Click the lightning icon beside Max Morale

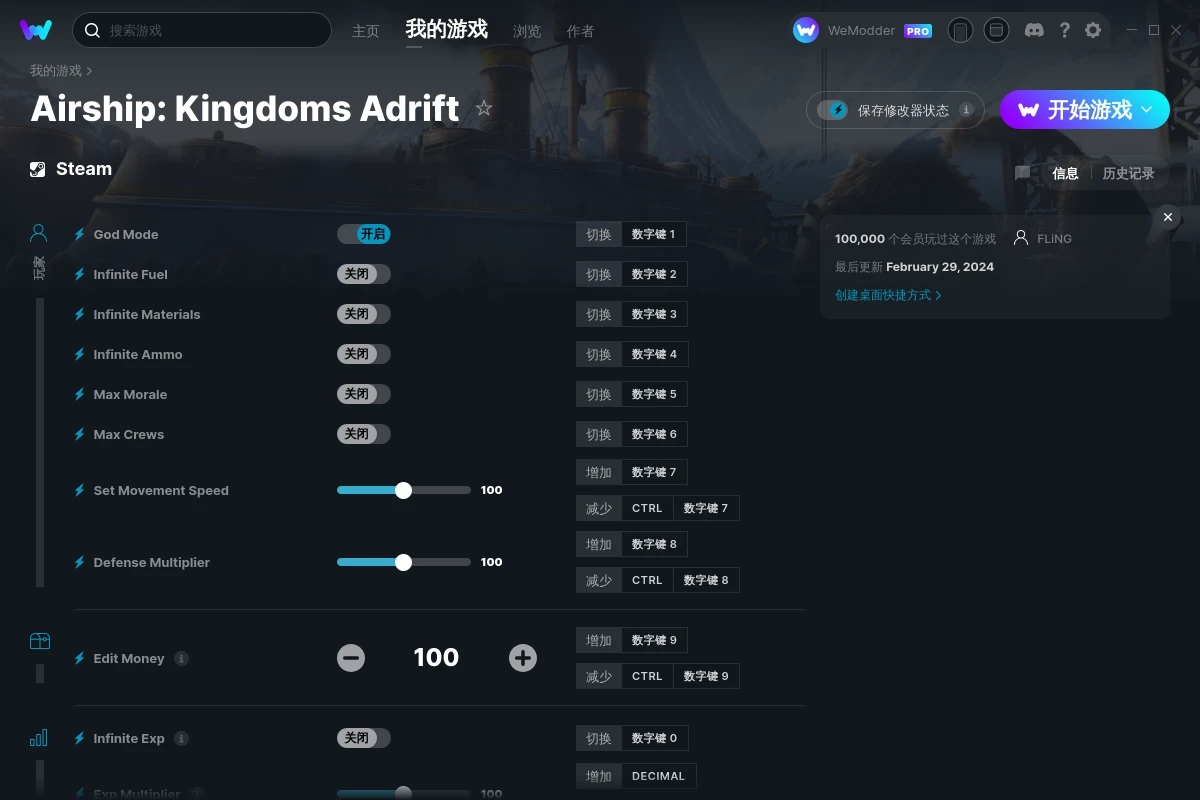point(80,394)
